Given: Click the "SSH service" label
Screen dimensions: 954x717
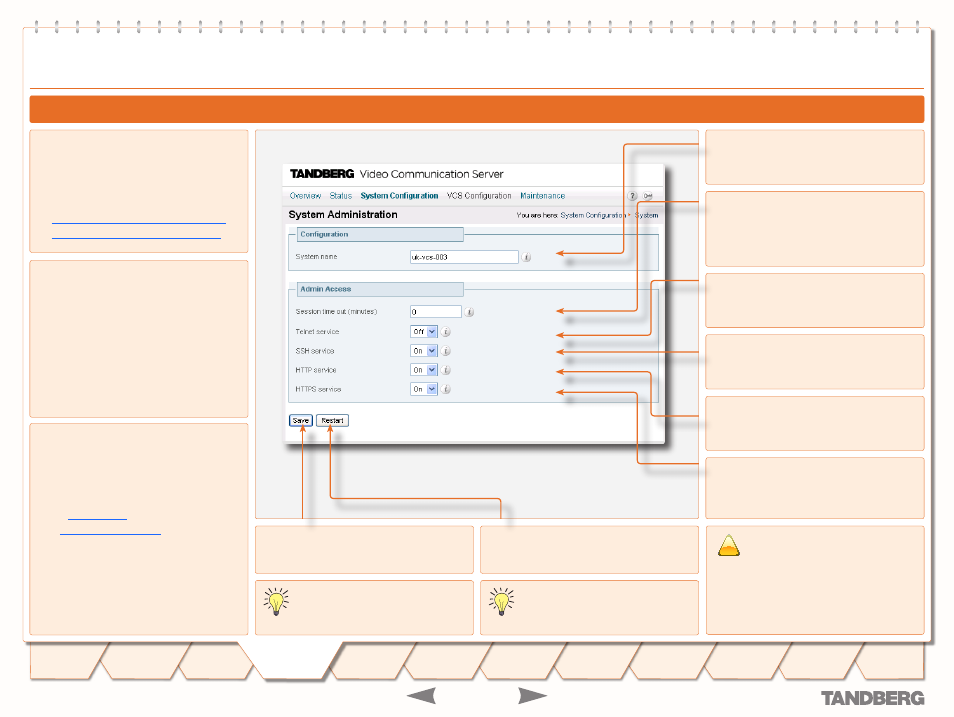Looking at the screenshot, I should pos(315,351).
